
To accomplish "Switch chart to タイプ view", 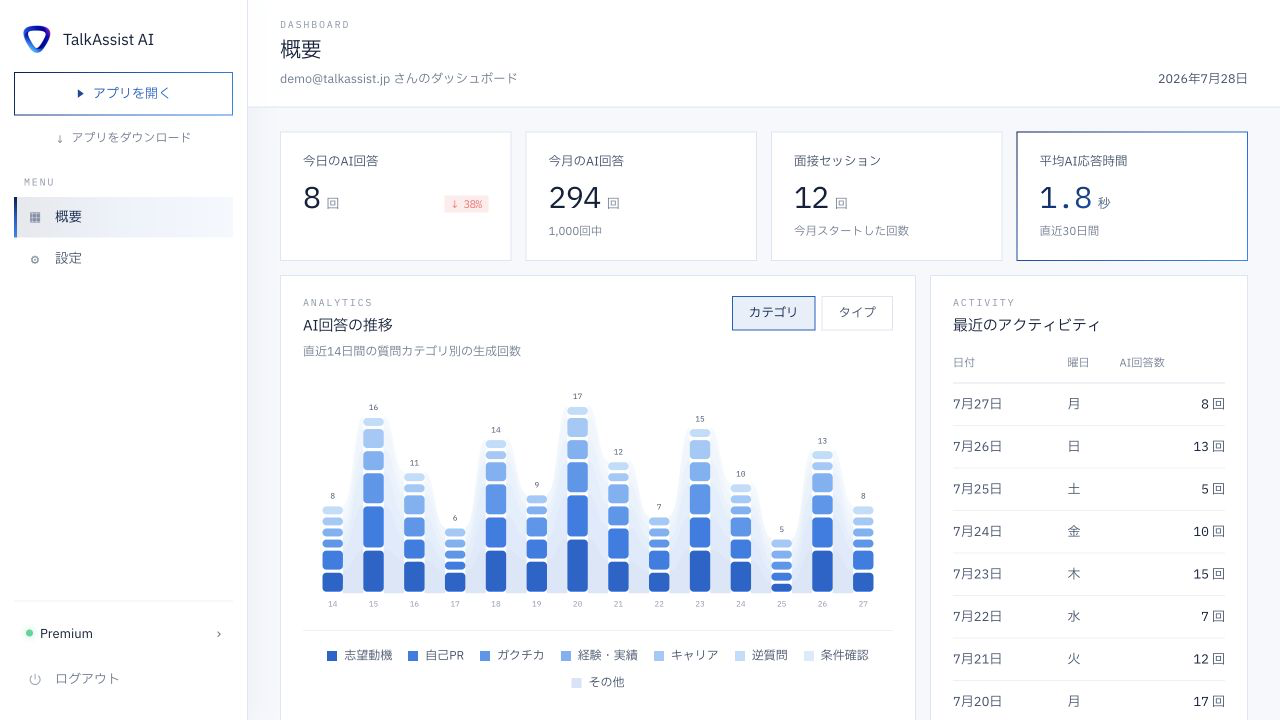I will pos(857,313).
